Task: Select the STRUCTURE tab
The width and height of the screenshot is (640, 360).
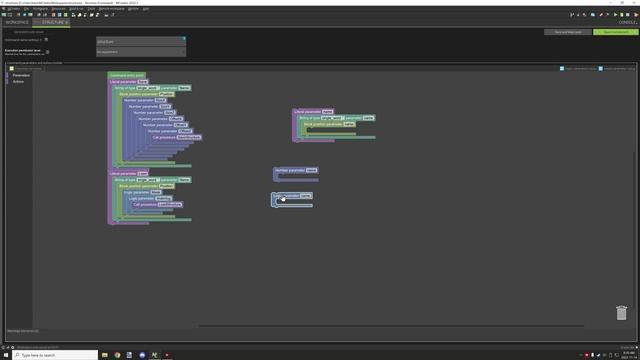Action: [52, 22]
